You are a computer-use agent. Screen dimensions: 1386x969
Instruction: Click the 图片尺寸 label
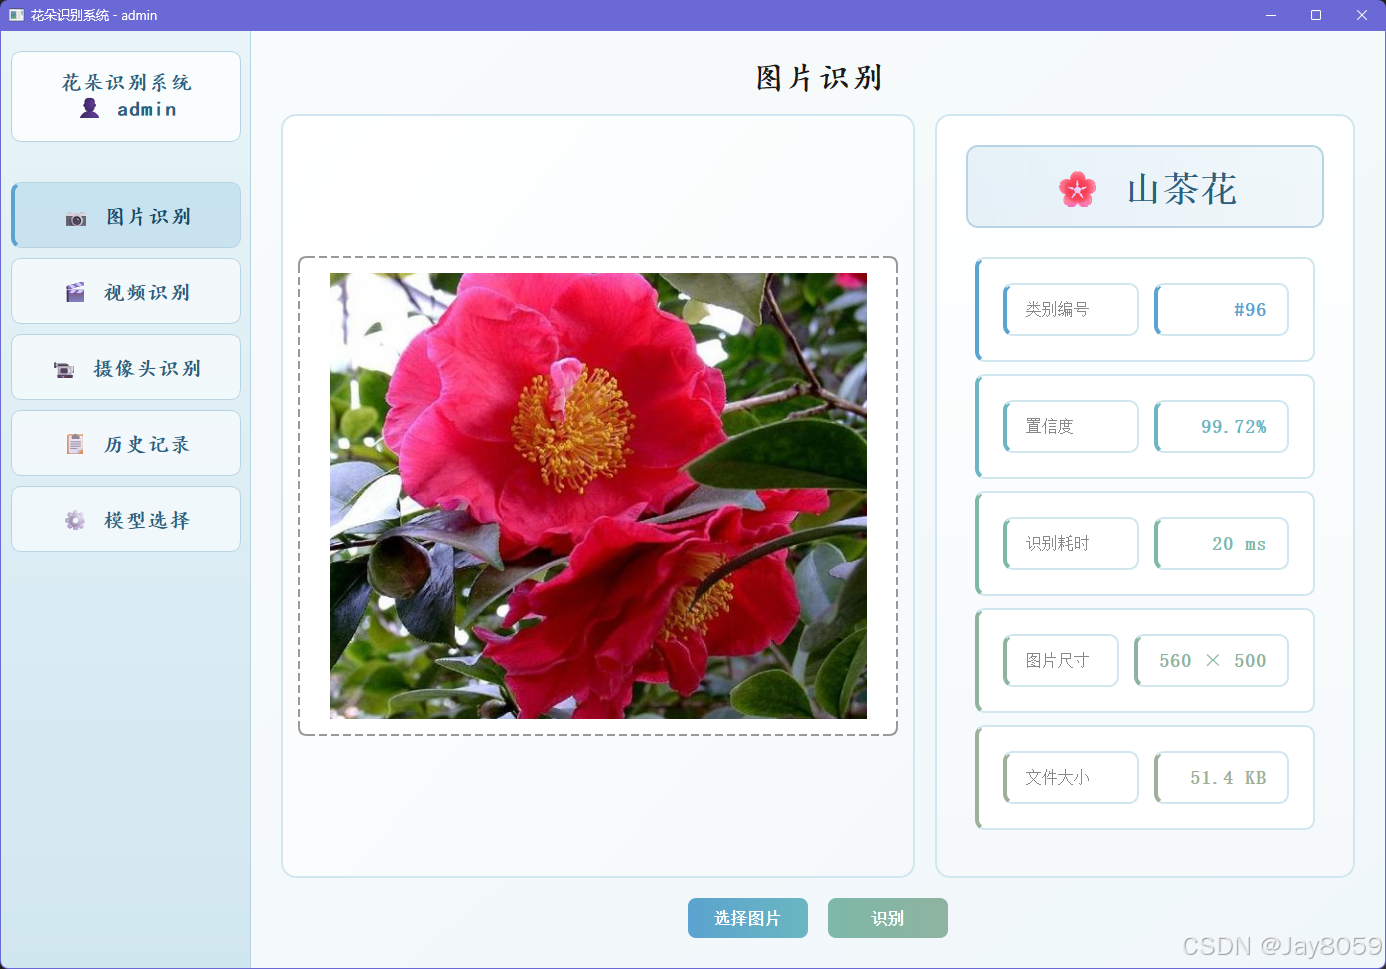(x=1057, y=661)
